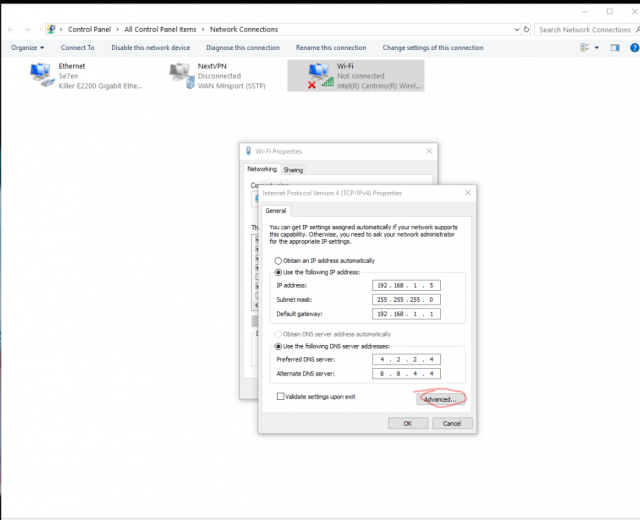Select the NextVPN connection icon
This screenshot has height=520, width=640.
click(180, 75)
